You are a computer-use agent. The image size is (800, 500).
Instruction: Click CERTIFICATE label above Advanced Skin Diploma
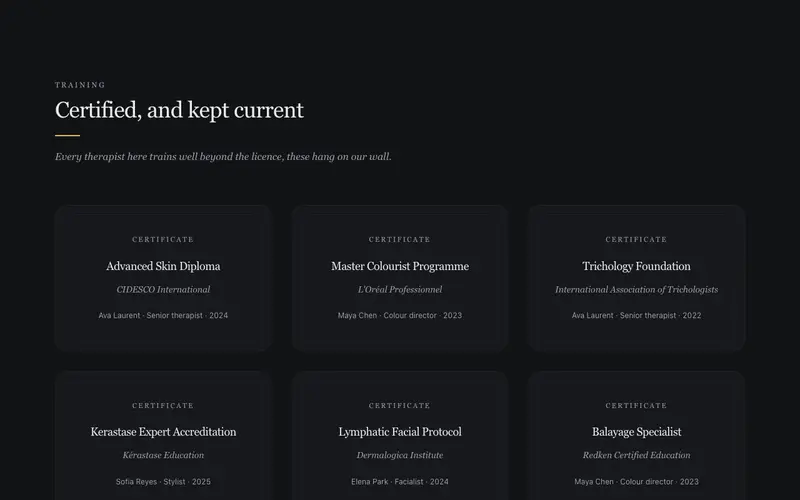coord(163,239)
